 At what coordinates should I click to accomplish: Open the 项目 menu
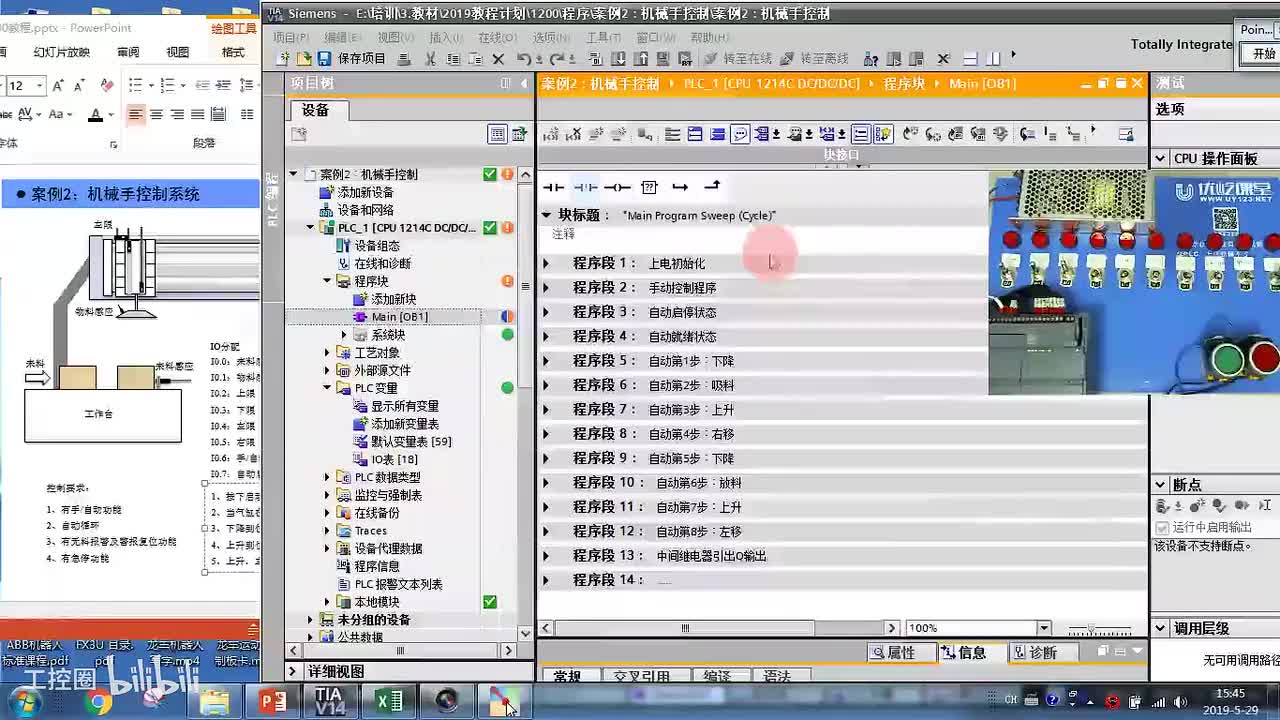coord(290,37)
